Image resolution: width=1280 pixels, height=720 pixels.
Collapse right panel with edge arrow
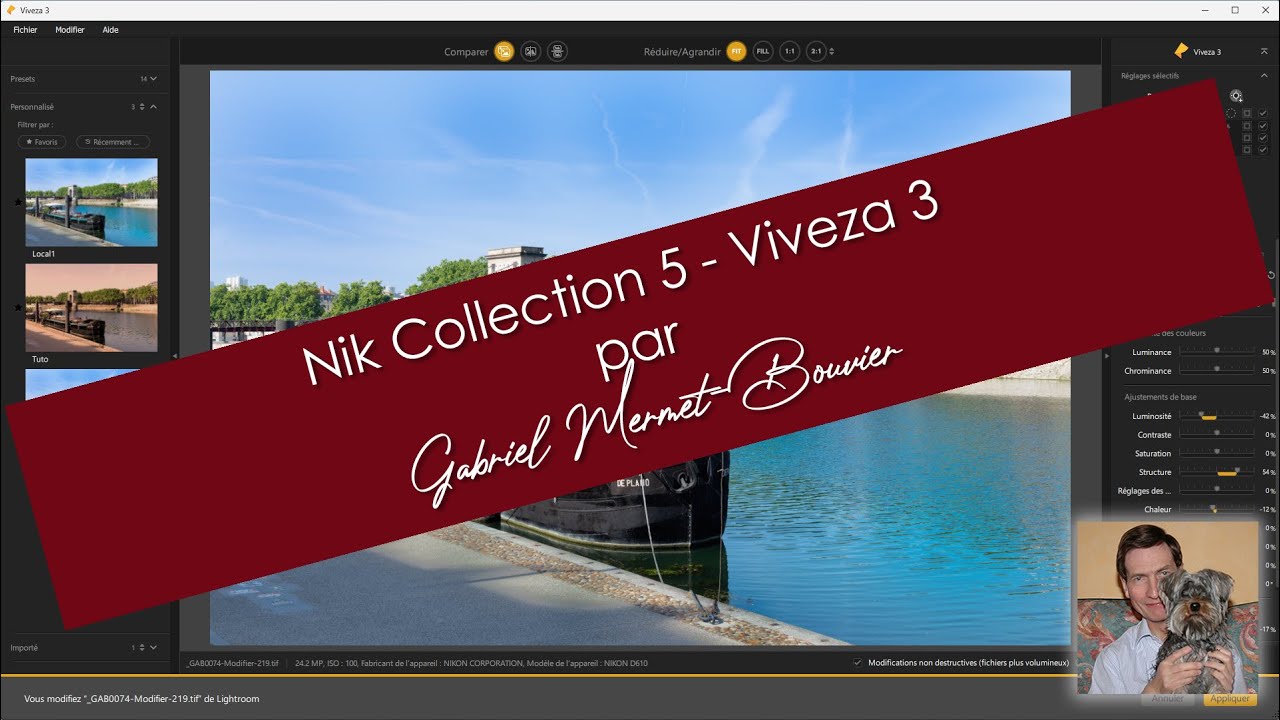tap(1106, 356)
